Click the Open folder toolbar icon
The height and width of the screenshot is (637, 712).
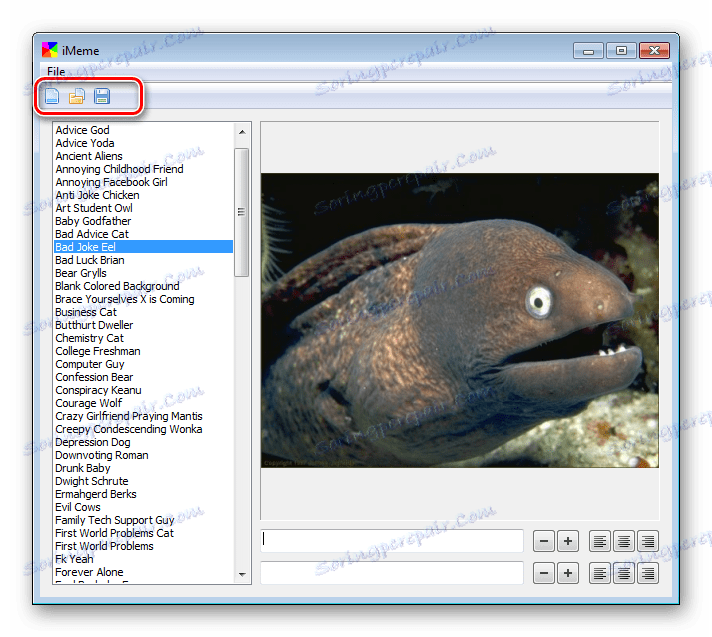click(76, 96)
